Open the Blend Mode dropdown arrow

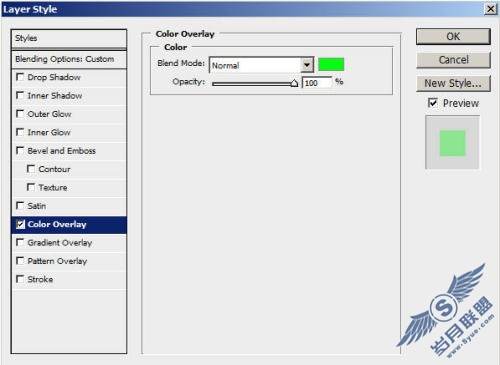point(307,65)
